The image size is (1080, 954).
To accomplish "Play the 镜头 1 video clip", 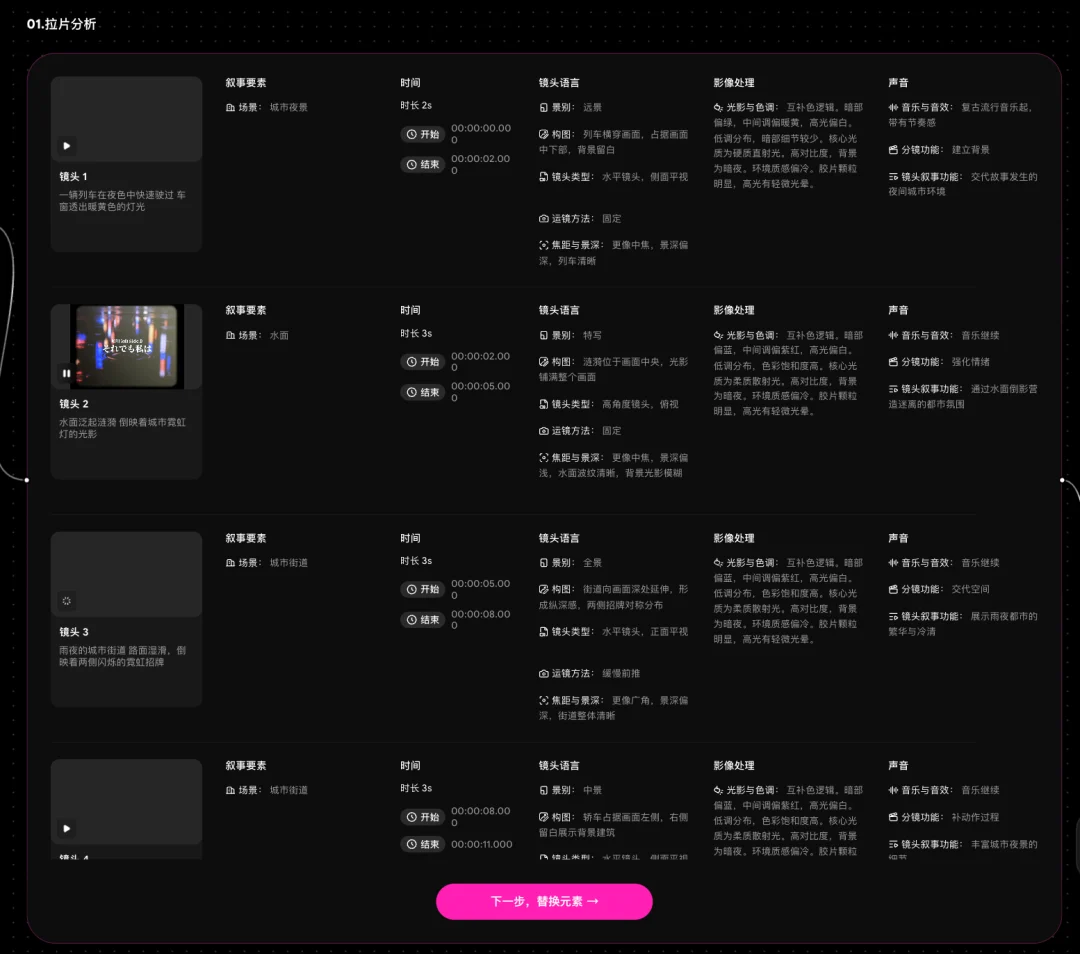I will click(67, 146).
